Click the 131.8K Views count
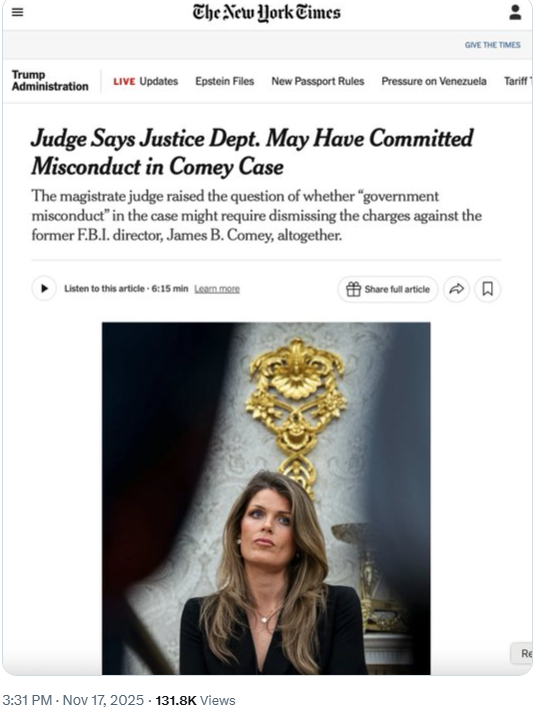This screenshot has height=722, width=543. tap(195, 700)
